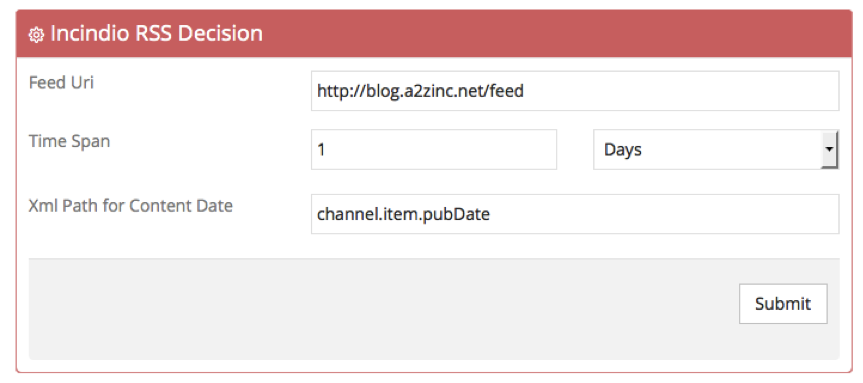Click the empty area of the Xml Path box
Image resolution: width=863 pixels, height=383 pixels.
pyautogui.click(x=664, y=214)
